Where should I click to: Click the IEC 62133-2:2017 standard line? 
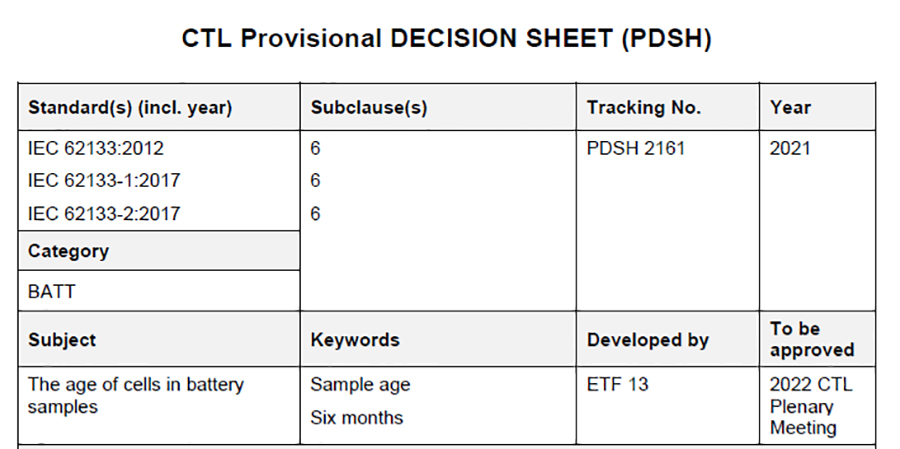[x=104, y=213]
